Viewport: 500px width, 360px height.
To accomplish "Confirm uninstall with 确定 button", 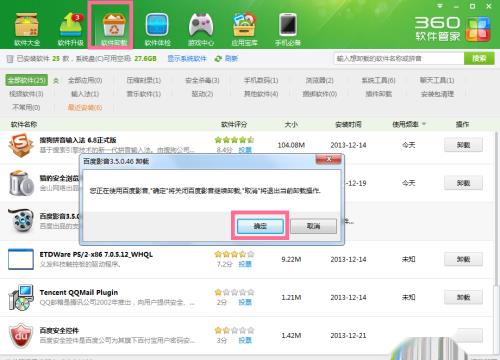I will pyautogui.click(x=260, y=226).
